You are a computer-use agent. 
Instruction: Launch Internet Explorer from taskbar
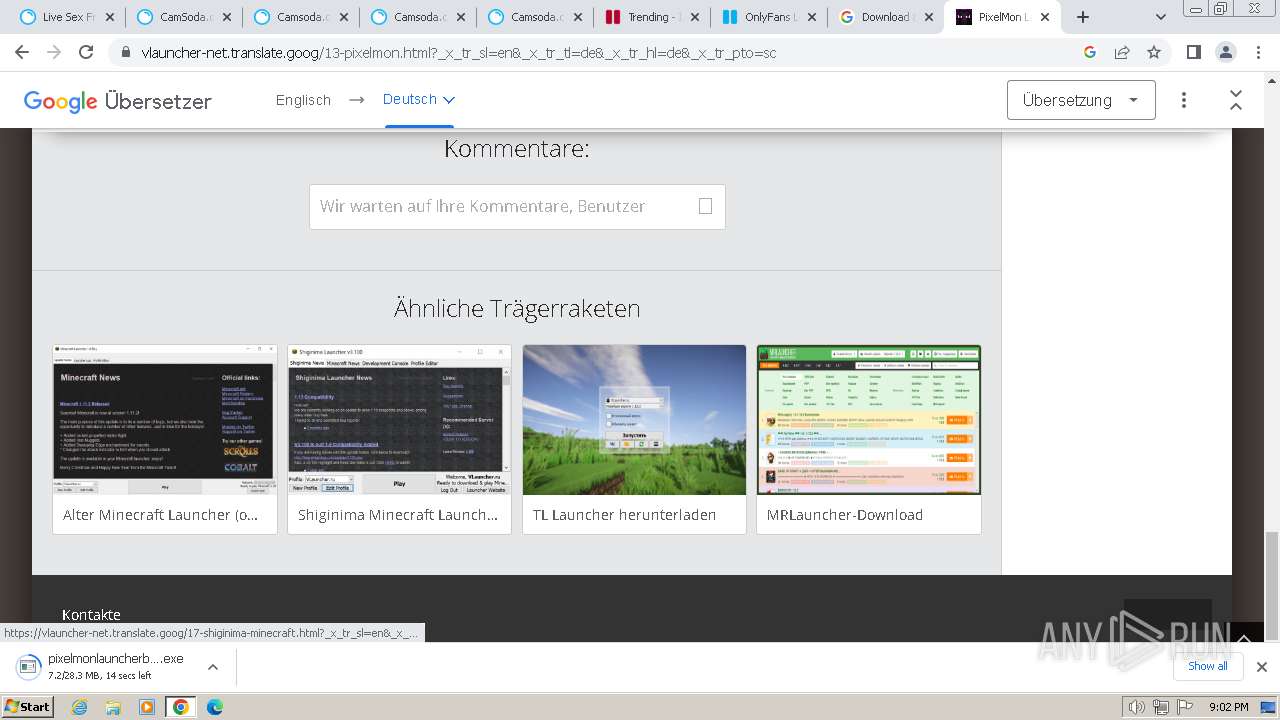tap(80, 706)
